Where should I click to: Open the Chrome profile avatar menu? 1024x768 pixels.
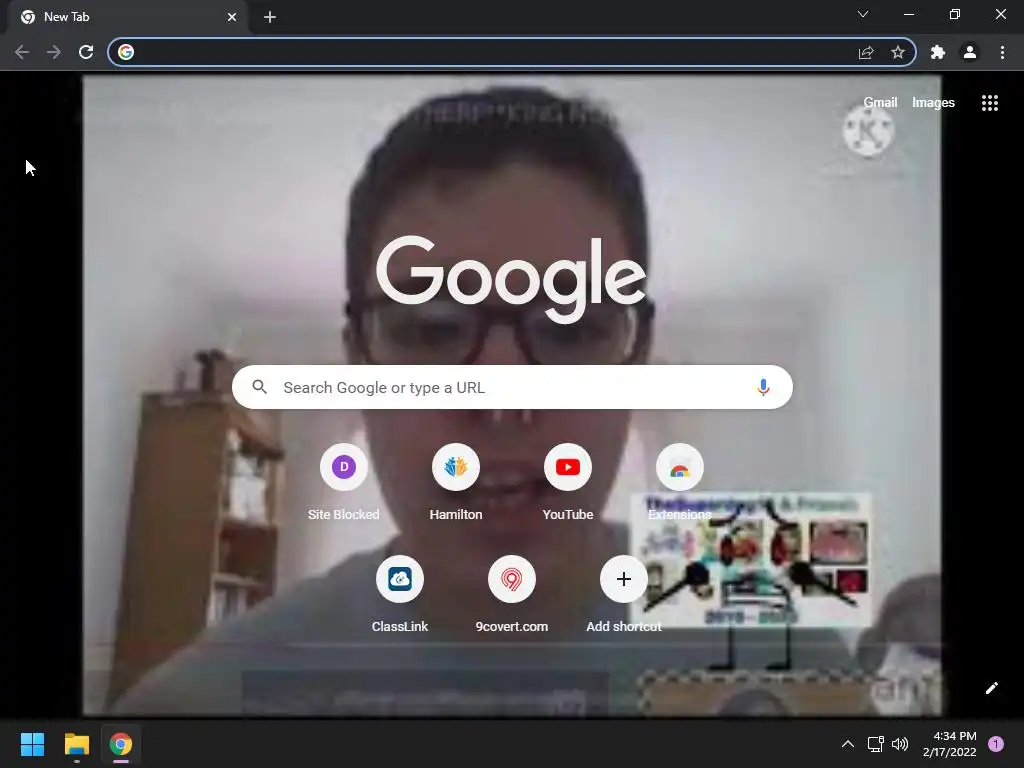(970, 52)
